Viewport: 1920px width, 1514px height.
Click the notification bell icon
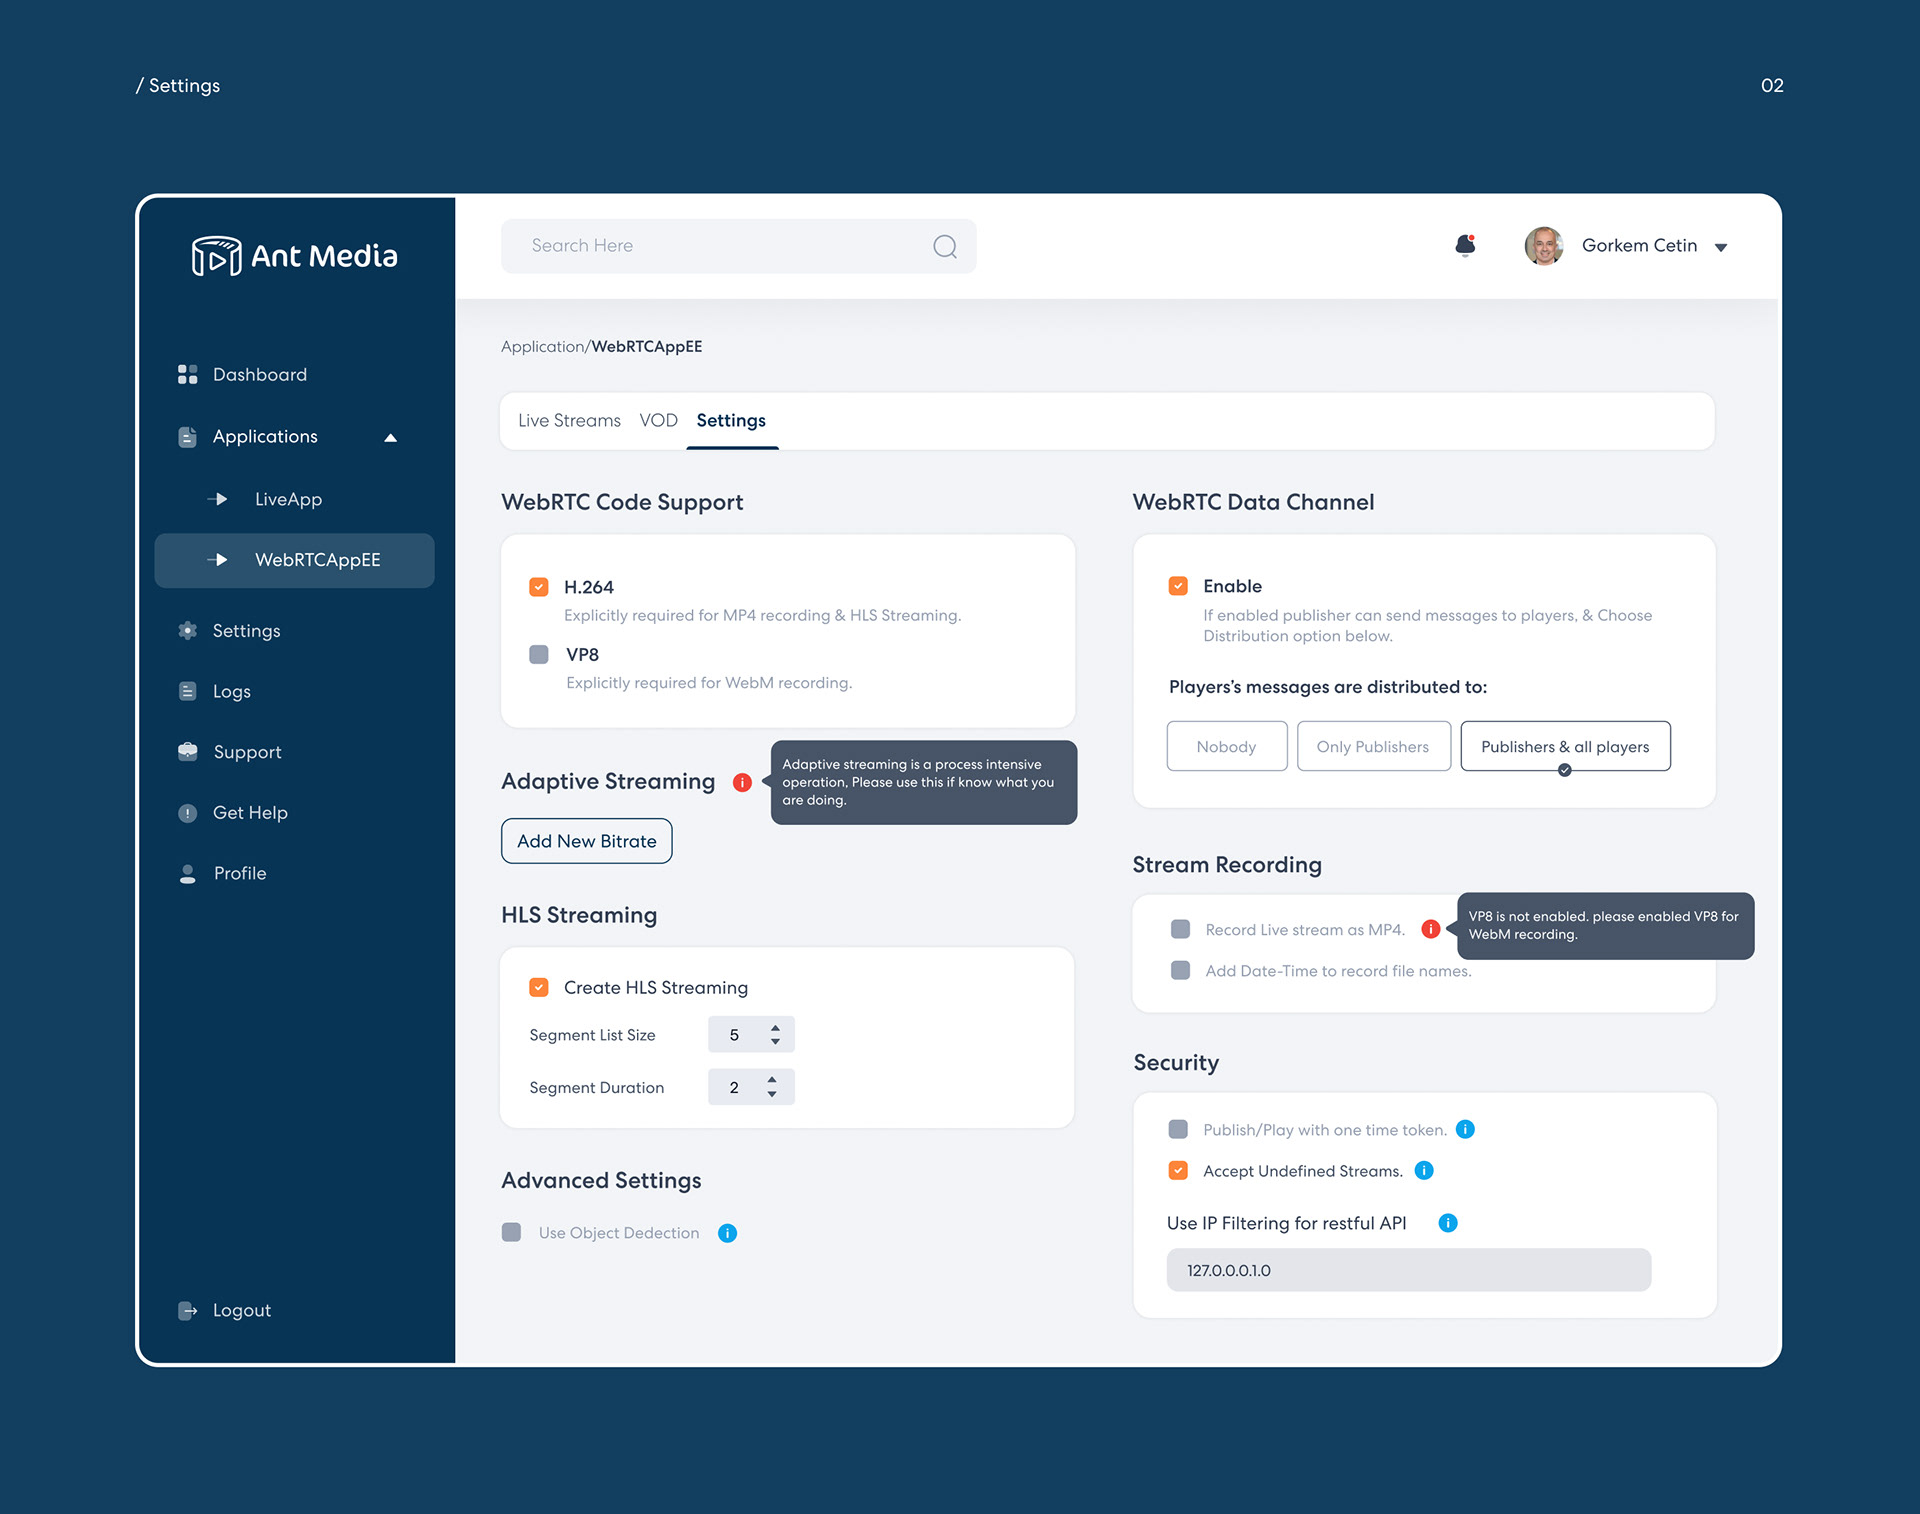pyautogui.click(x=1465, y=245)
